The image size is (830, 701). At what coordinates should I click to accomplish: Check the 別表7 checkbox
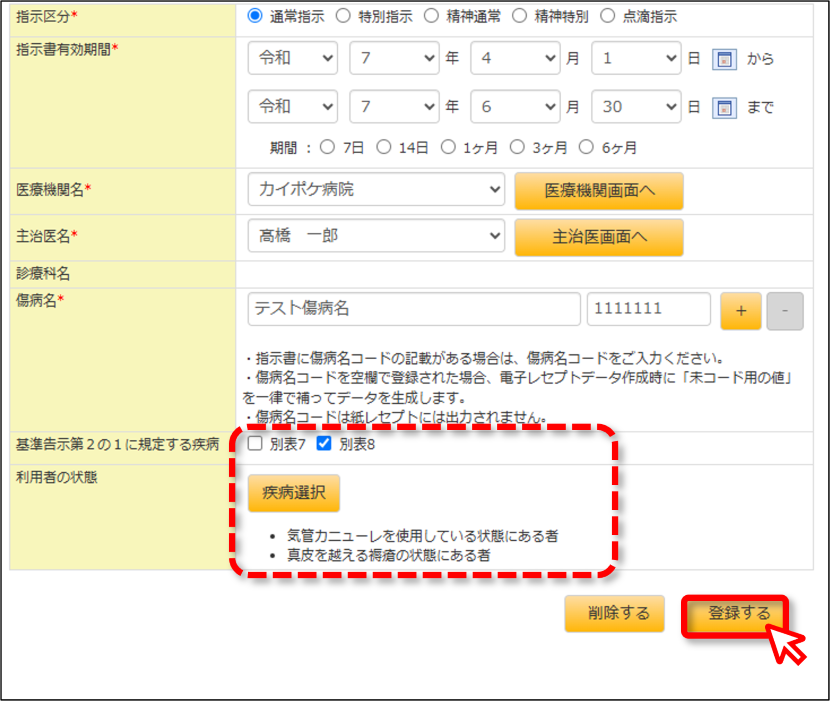pyautogui.click(x=255, y=443)
